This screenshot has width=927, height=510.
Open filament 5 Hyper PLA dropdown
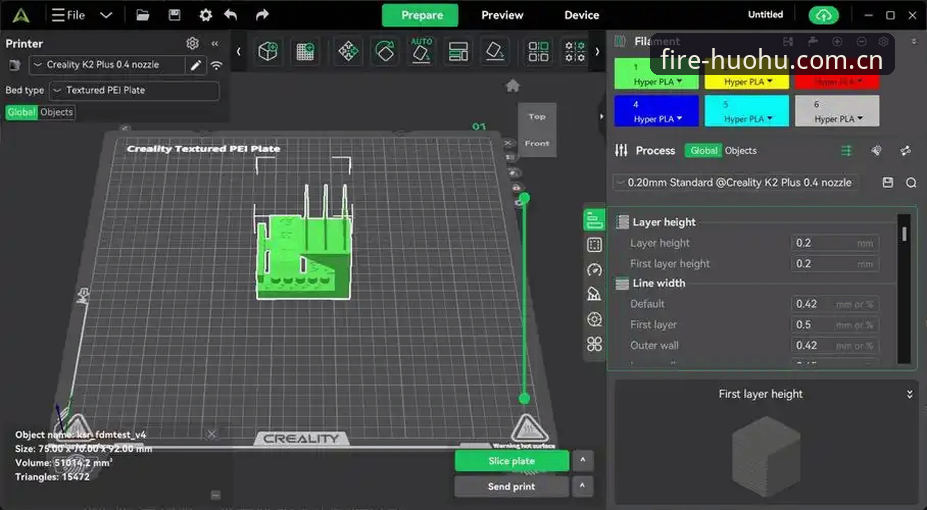point(747,119)
